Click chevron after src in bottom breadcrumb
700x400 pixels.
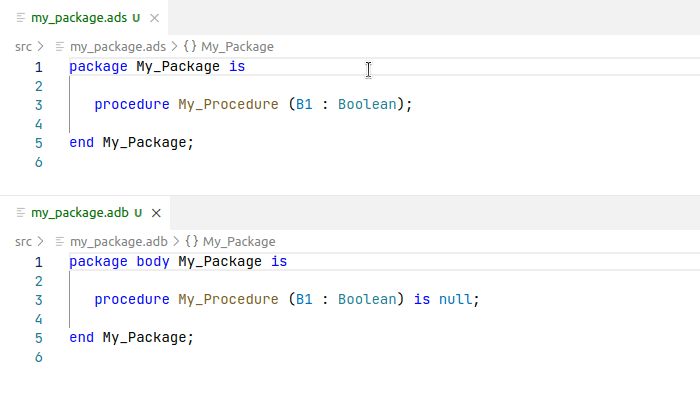tap(41, 242)
